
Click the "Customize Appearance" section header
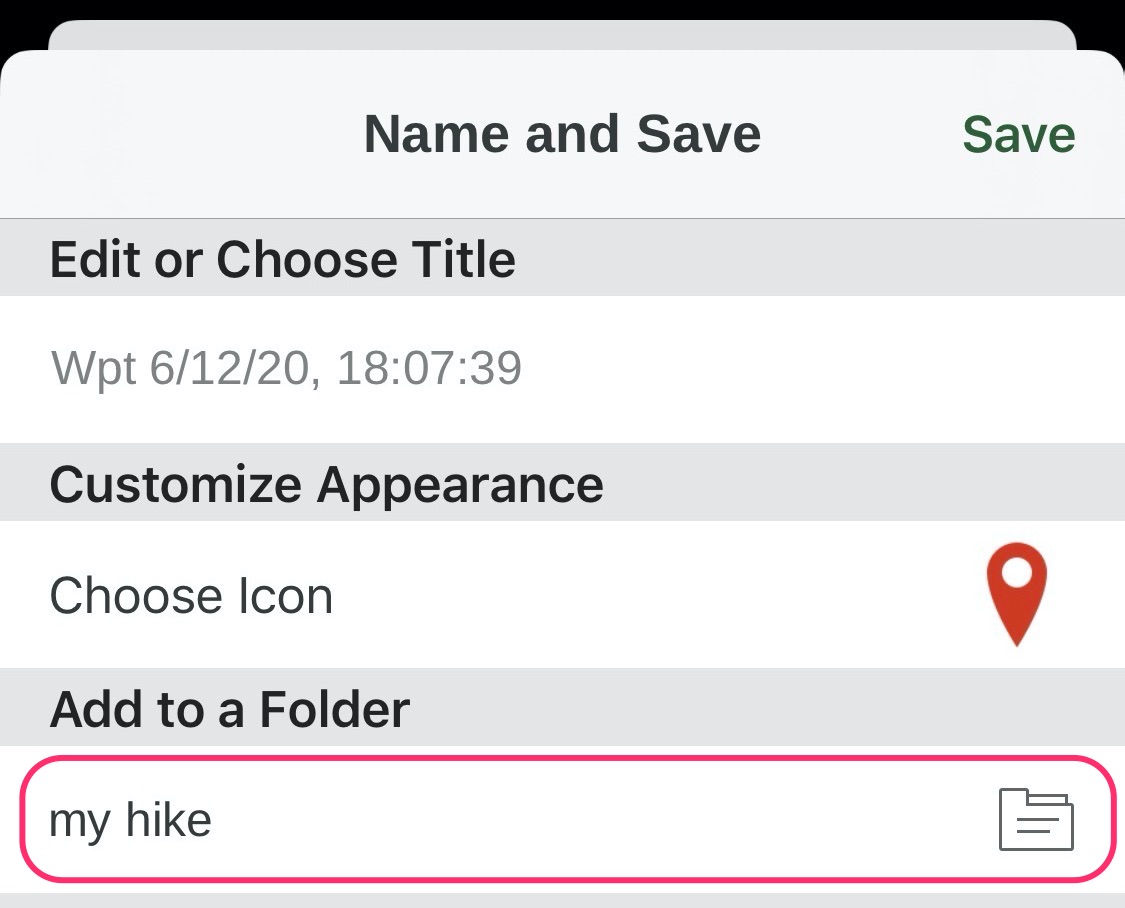tap(326, 485)
